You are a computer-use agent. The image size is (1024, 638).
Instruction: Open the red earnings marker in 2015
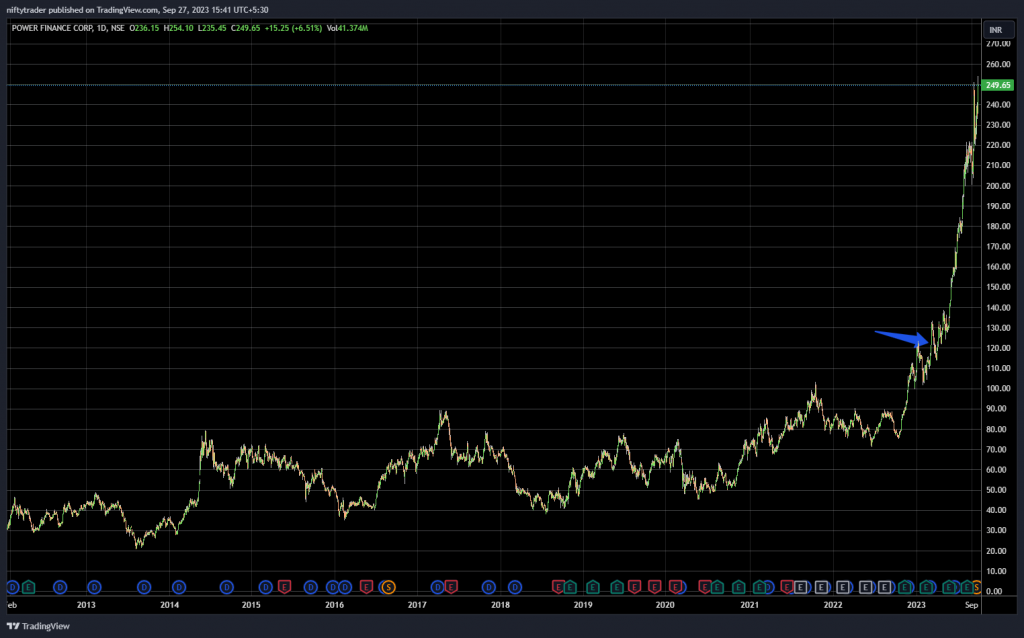(x=284, y=587)
